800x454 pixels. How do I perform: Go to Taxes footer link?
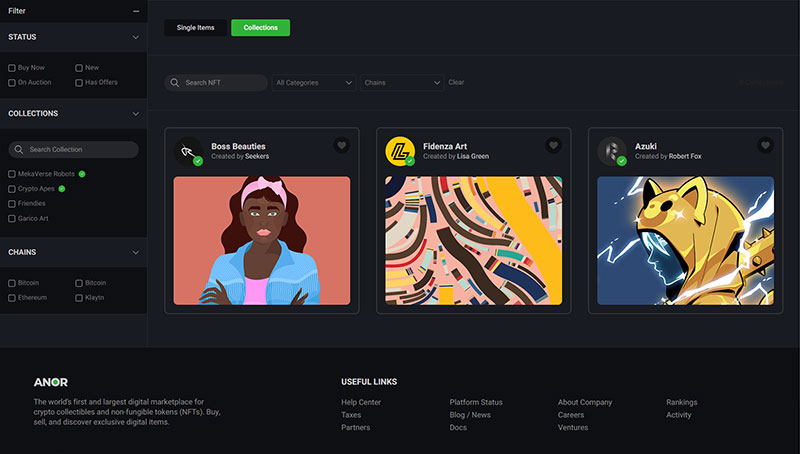(351, 415)
